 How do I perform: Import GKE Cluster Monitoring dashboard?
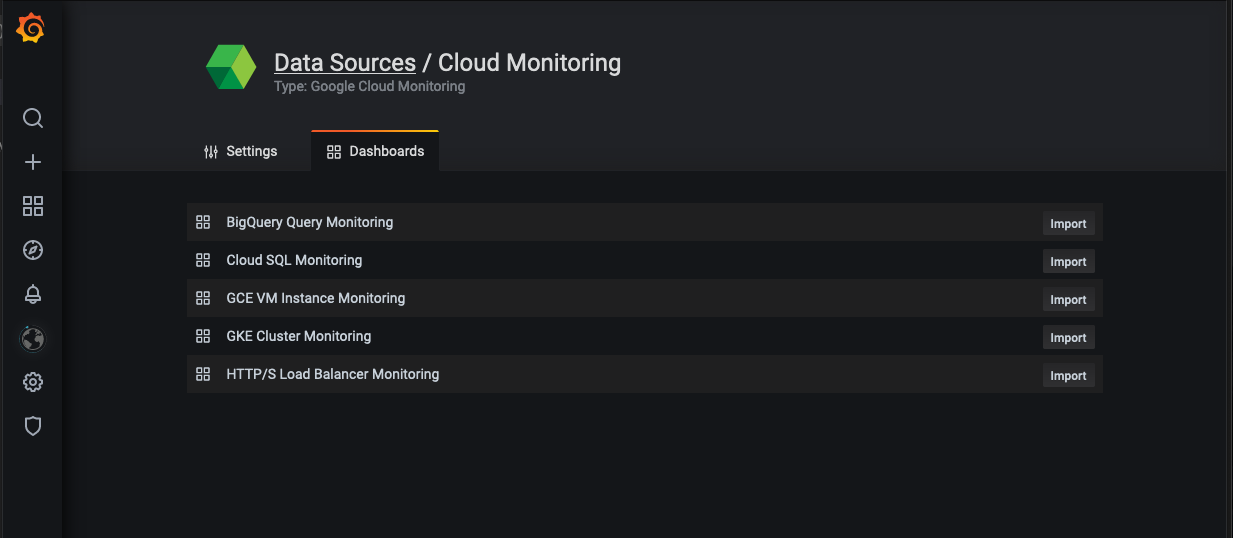[x=1068, y=338]
